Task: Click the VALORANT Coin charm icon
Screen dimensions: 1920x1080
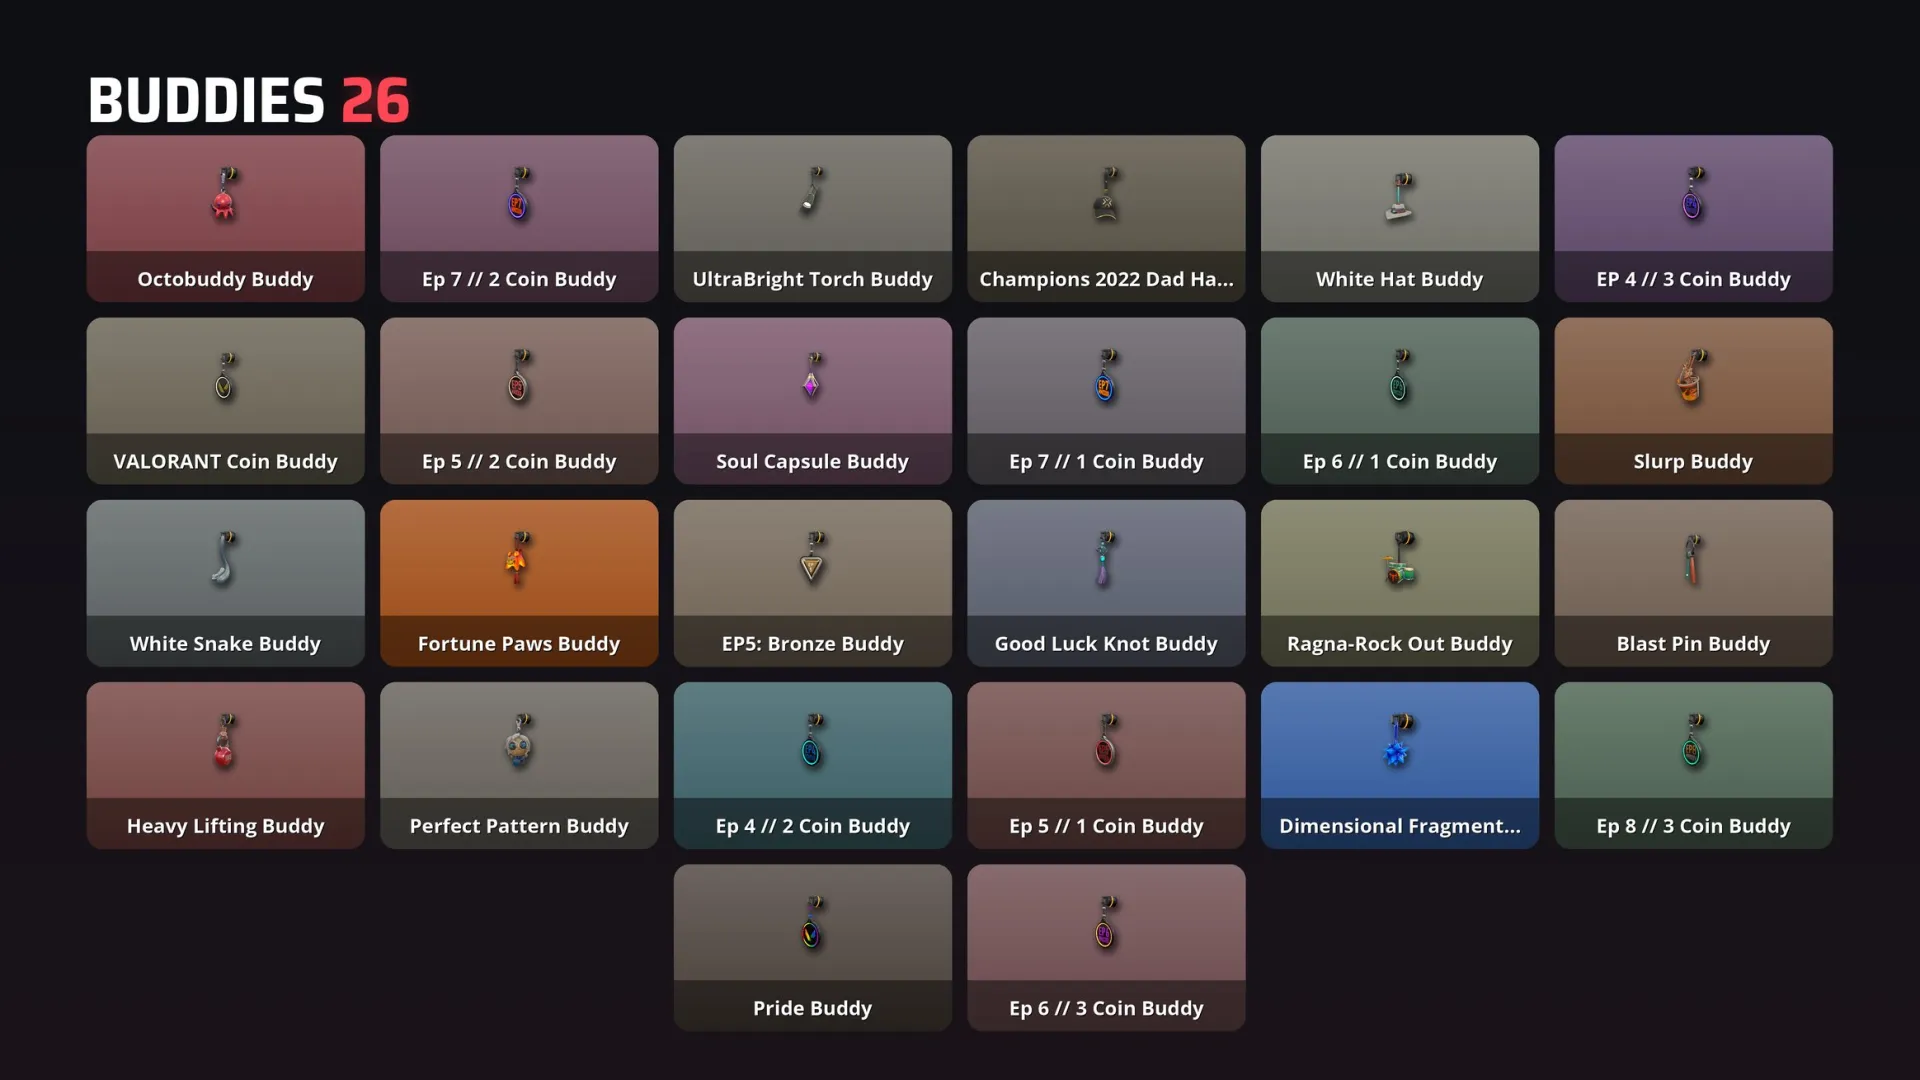Action: point(225,376)
